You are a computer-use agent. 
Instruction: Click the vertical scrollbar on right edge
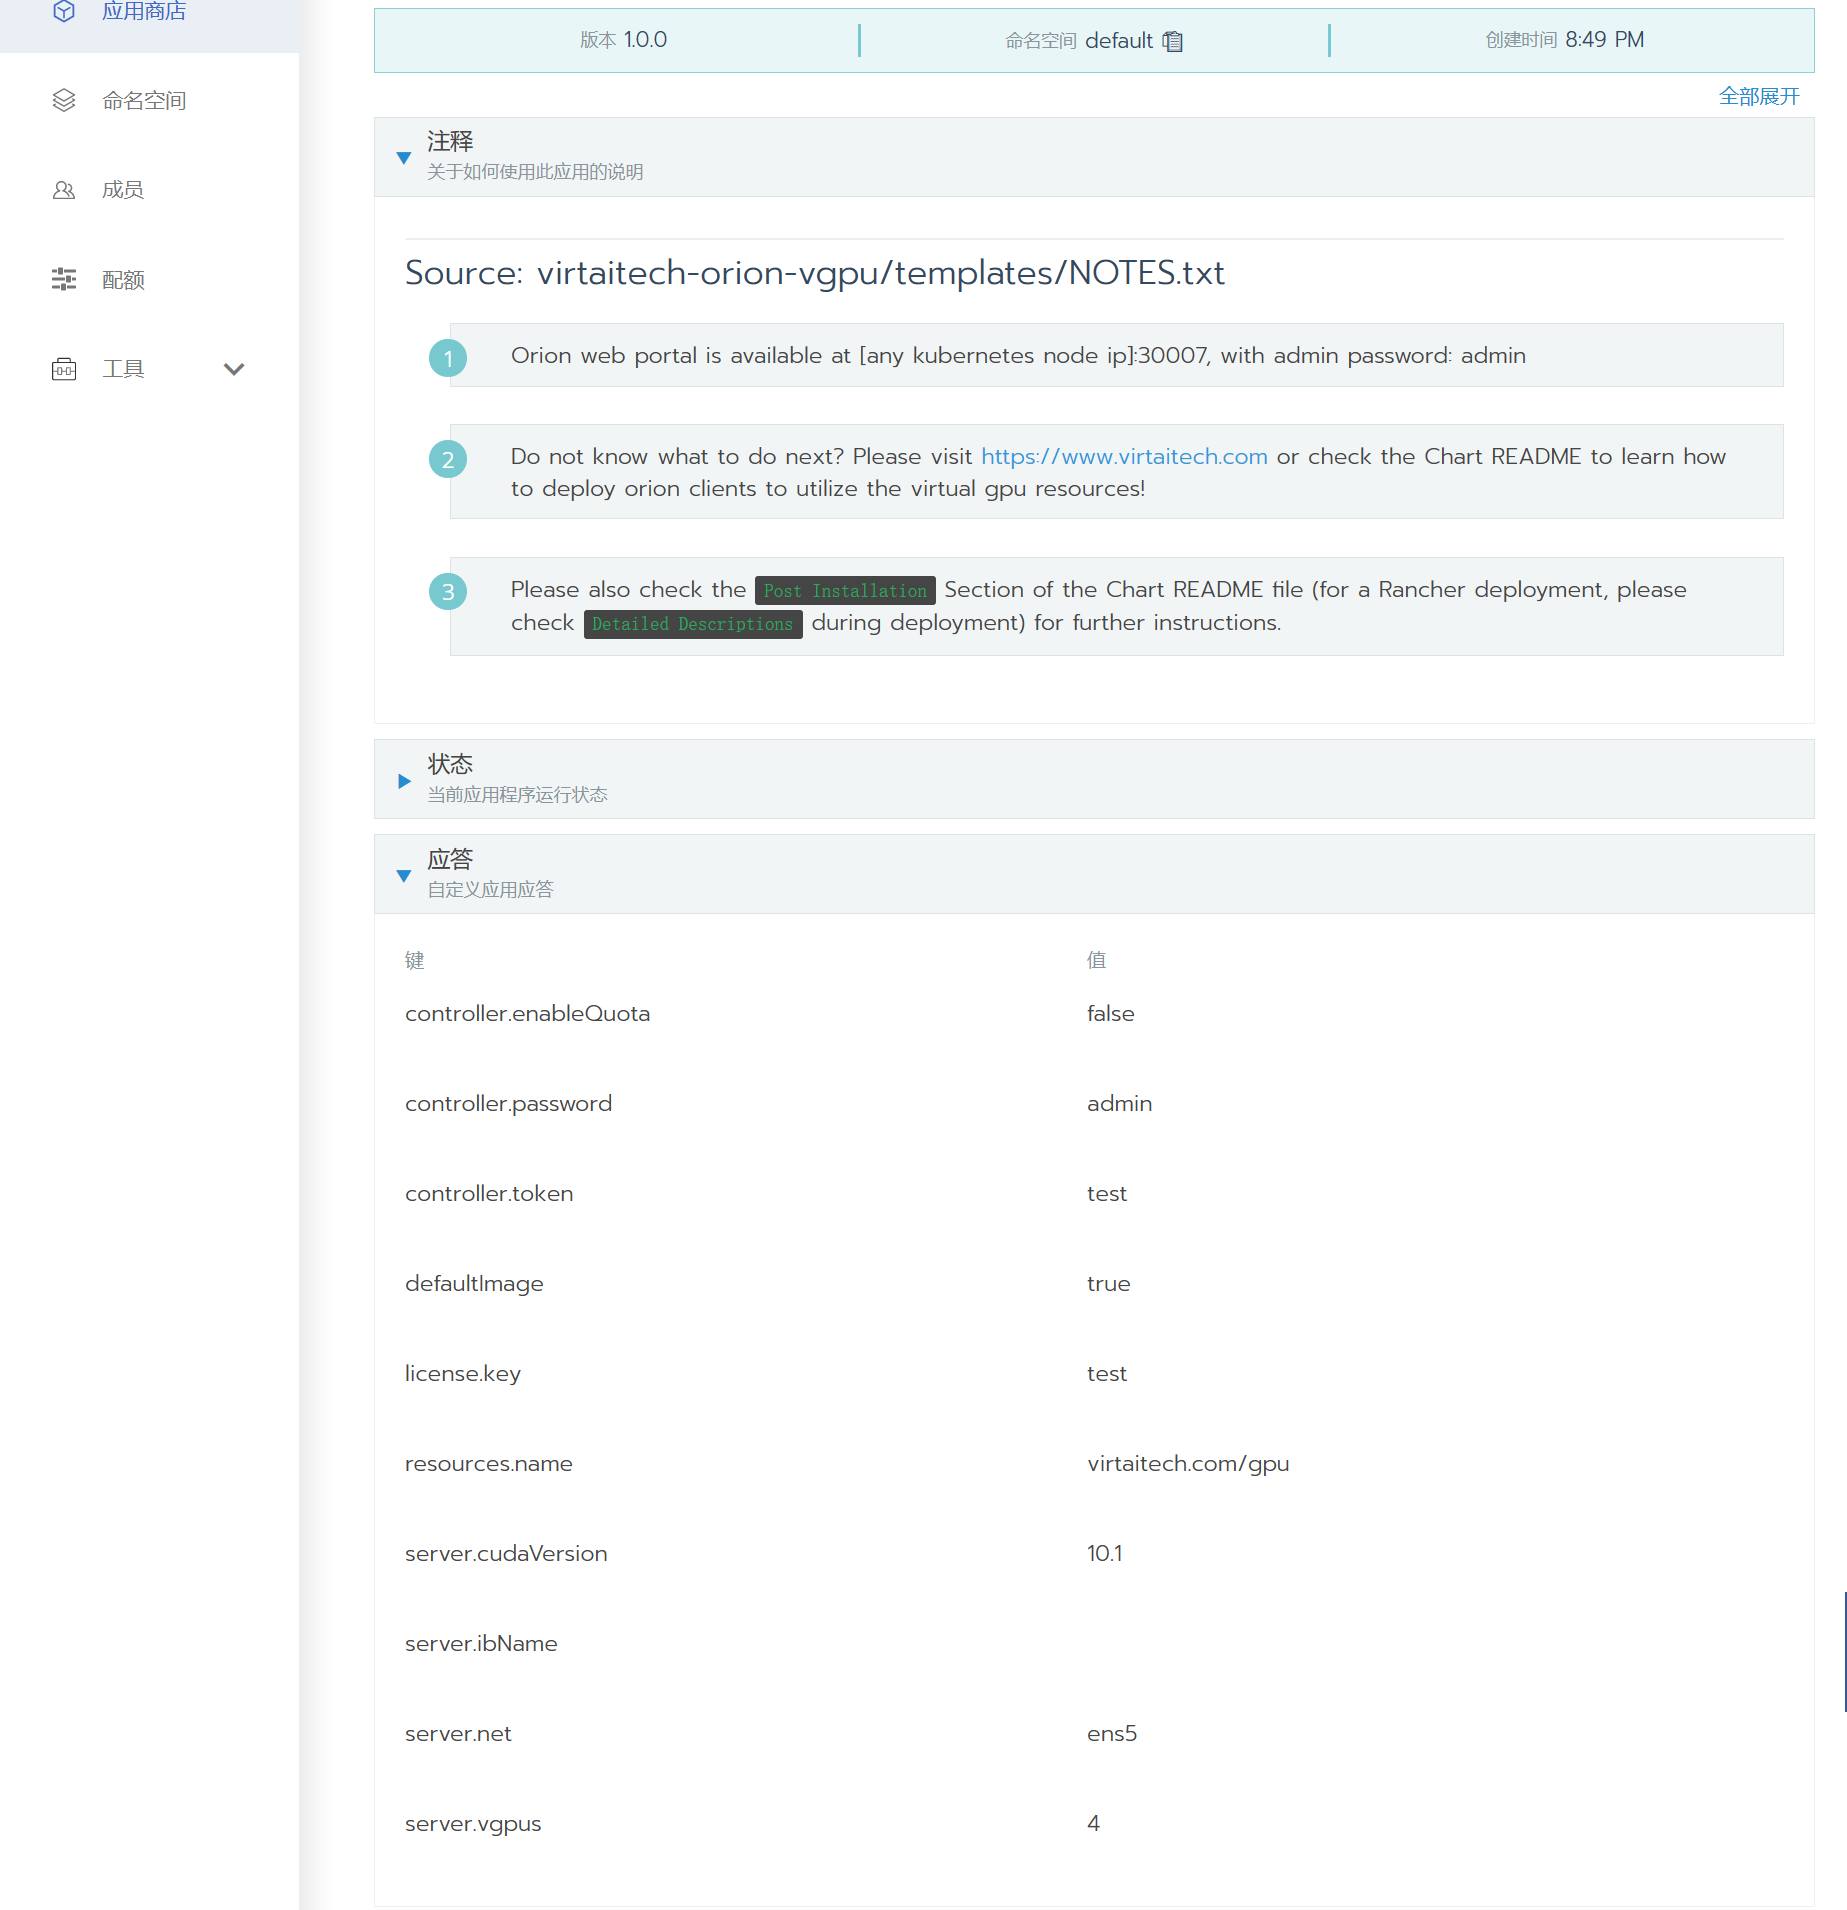1844,1650
